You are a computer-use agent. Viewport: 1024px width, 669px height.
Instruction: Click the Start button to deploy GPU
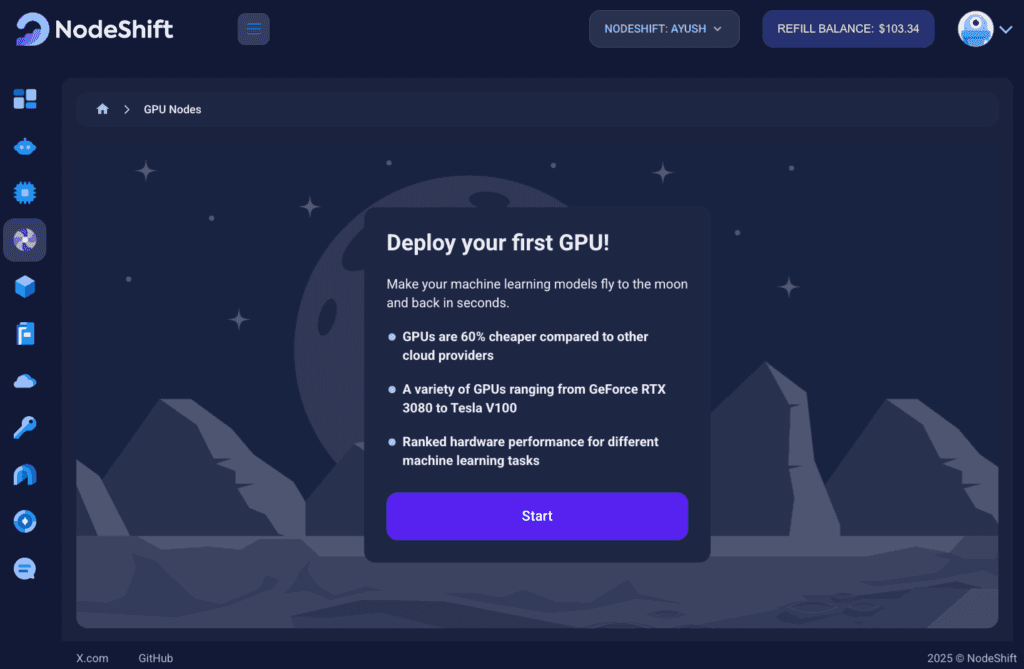[537, 516]
